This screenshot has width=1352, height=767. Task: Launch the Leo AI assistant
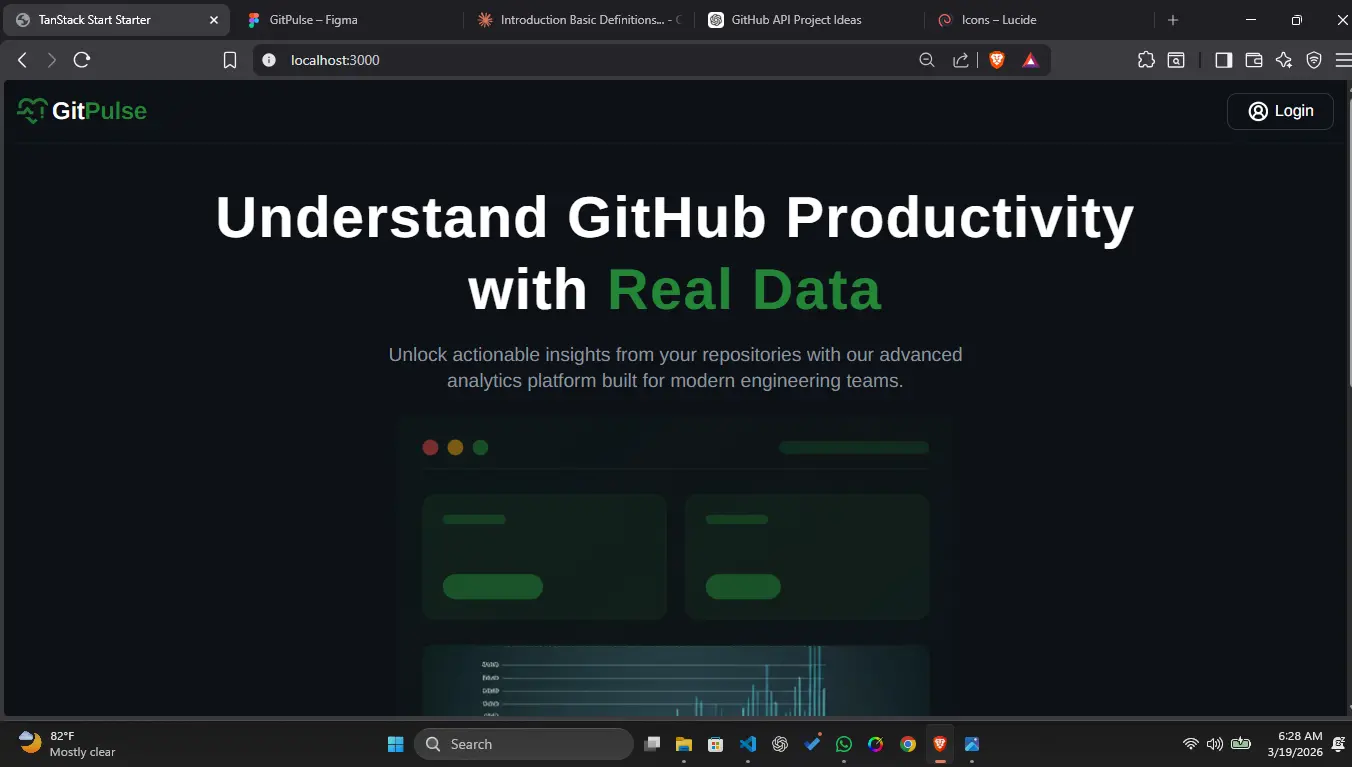click(x=1283, y=59)
